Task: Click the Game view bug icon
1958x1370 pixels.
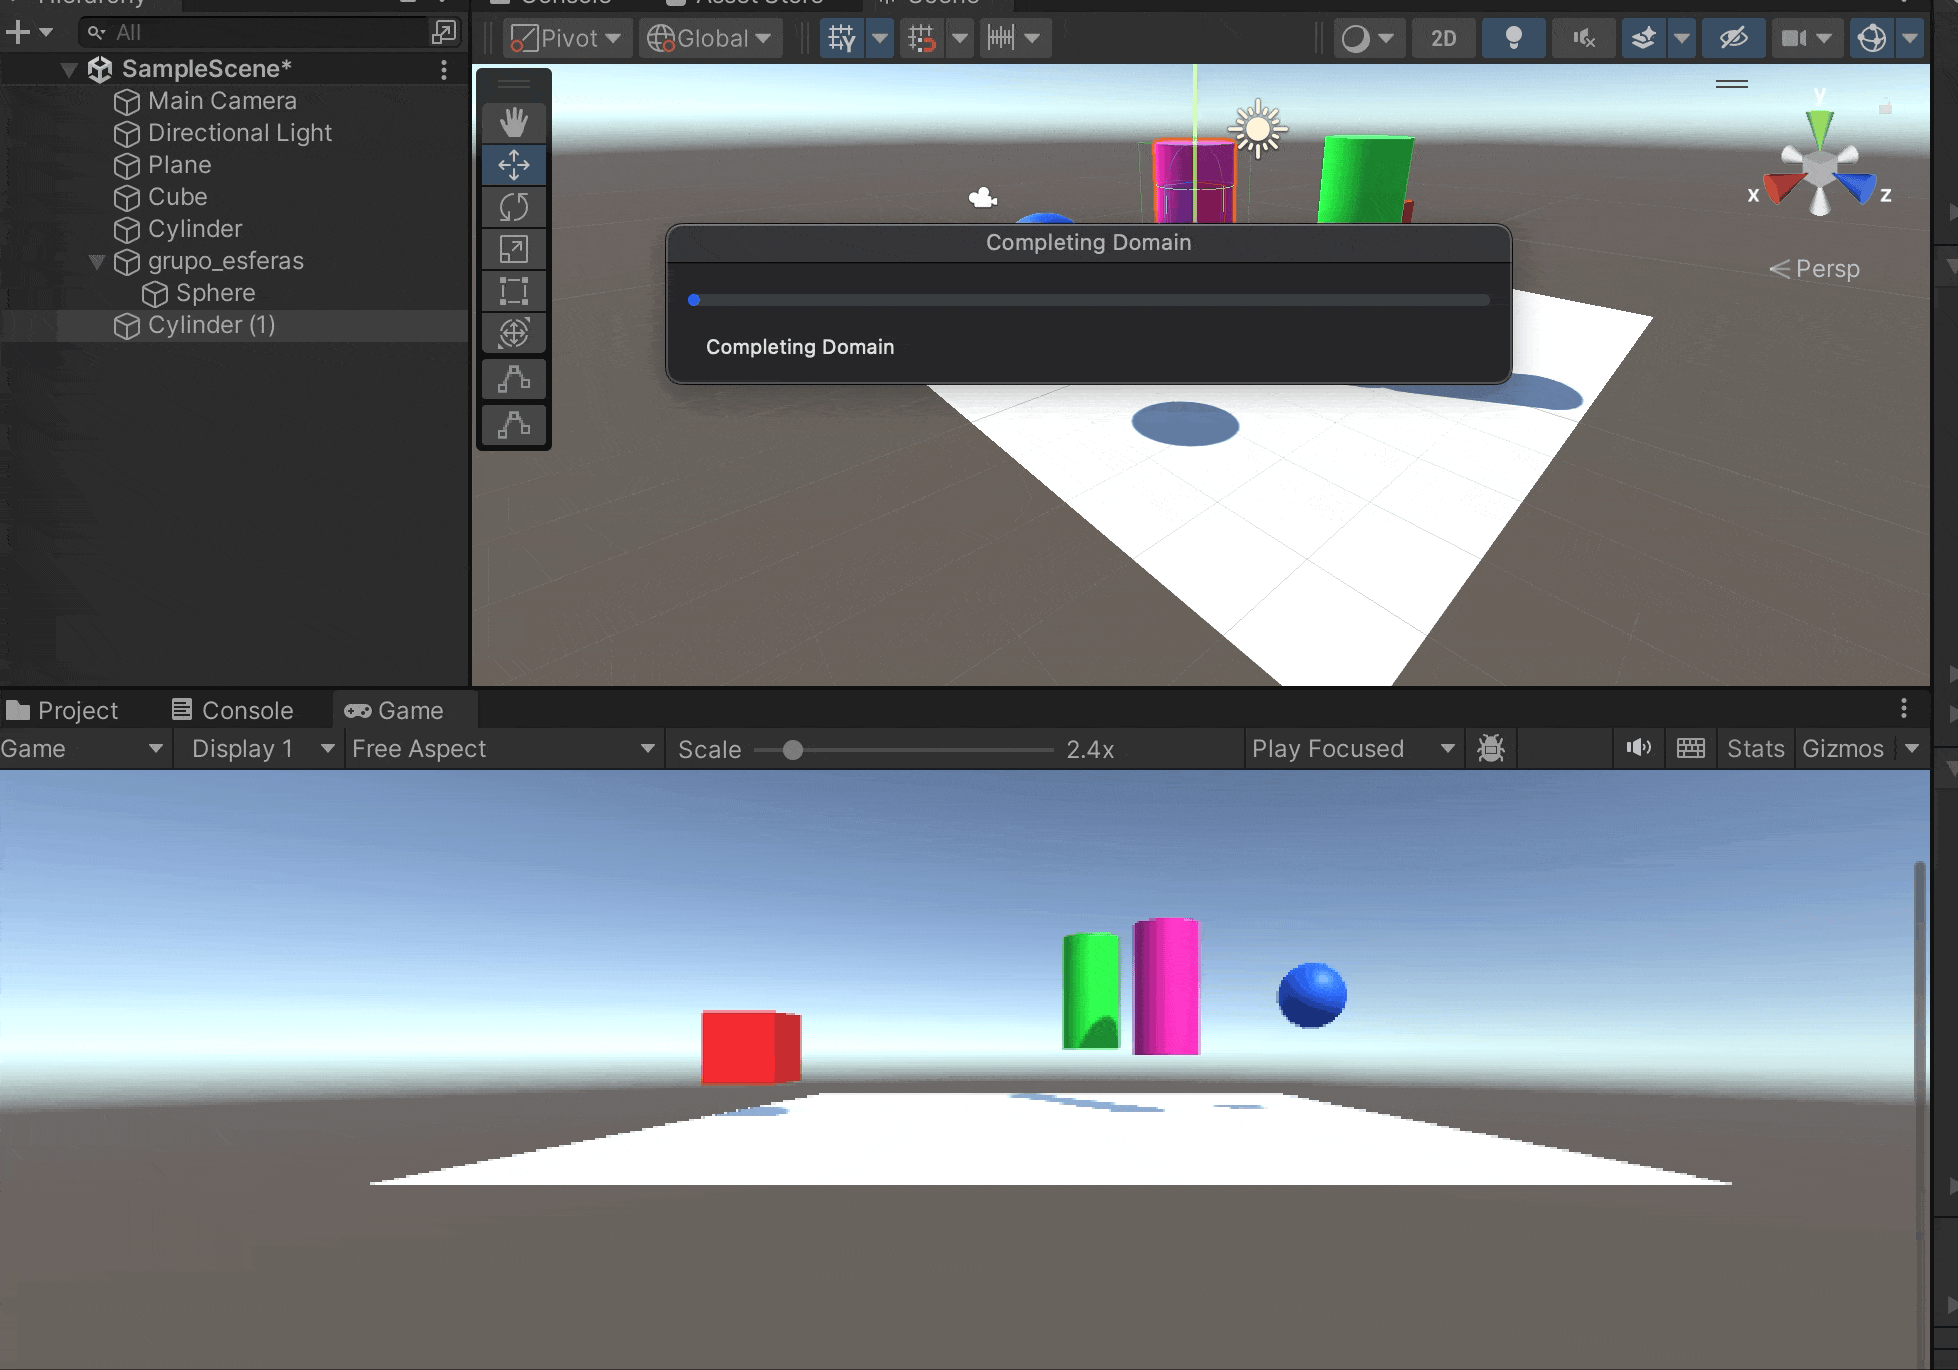Action: pos(1491,749)
